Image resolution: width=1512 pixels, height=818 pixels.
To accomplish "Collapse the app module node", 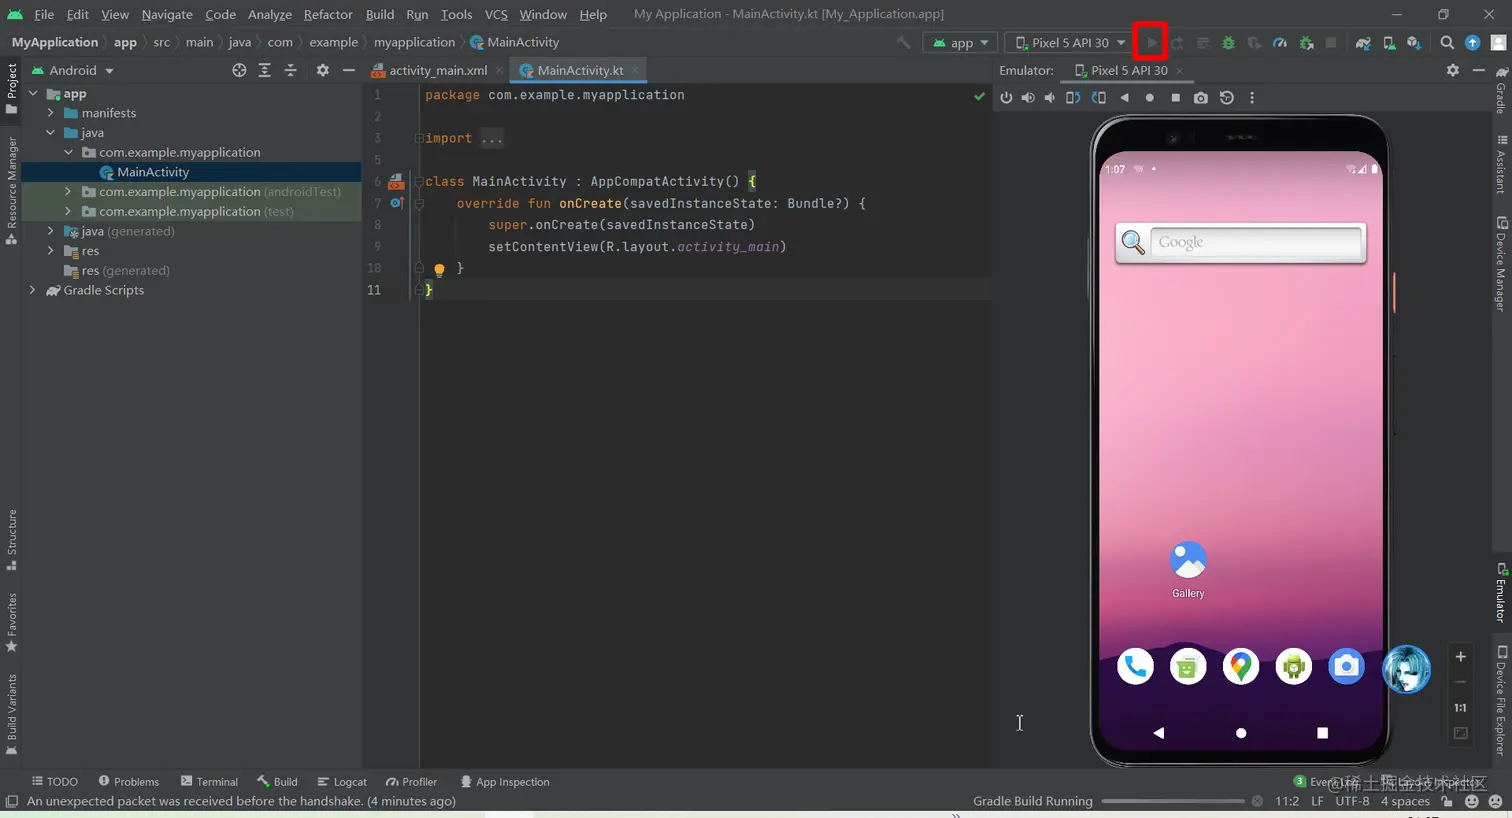I will pyautogui.click(x=33, y=94).
